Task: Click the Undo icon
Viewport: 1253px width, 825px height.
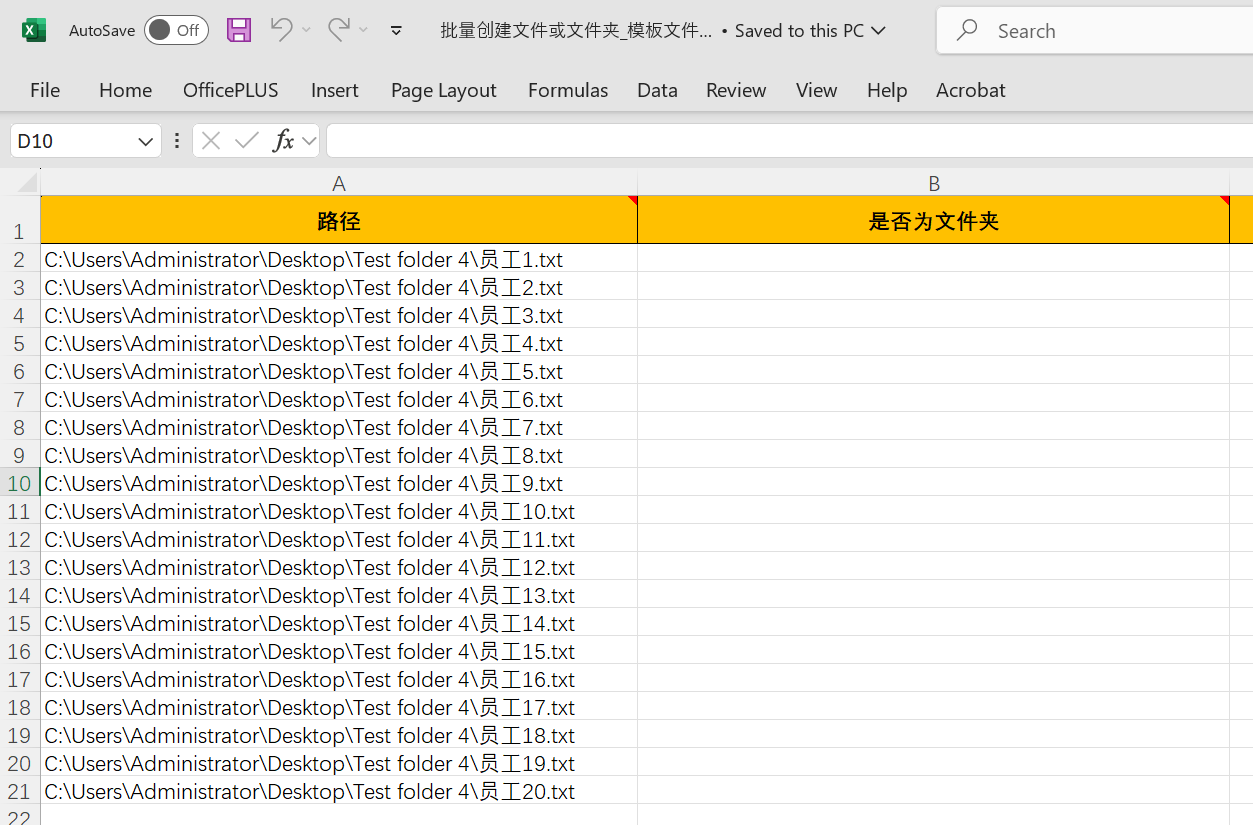Action: point(282,30)
